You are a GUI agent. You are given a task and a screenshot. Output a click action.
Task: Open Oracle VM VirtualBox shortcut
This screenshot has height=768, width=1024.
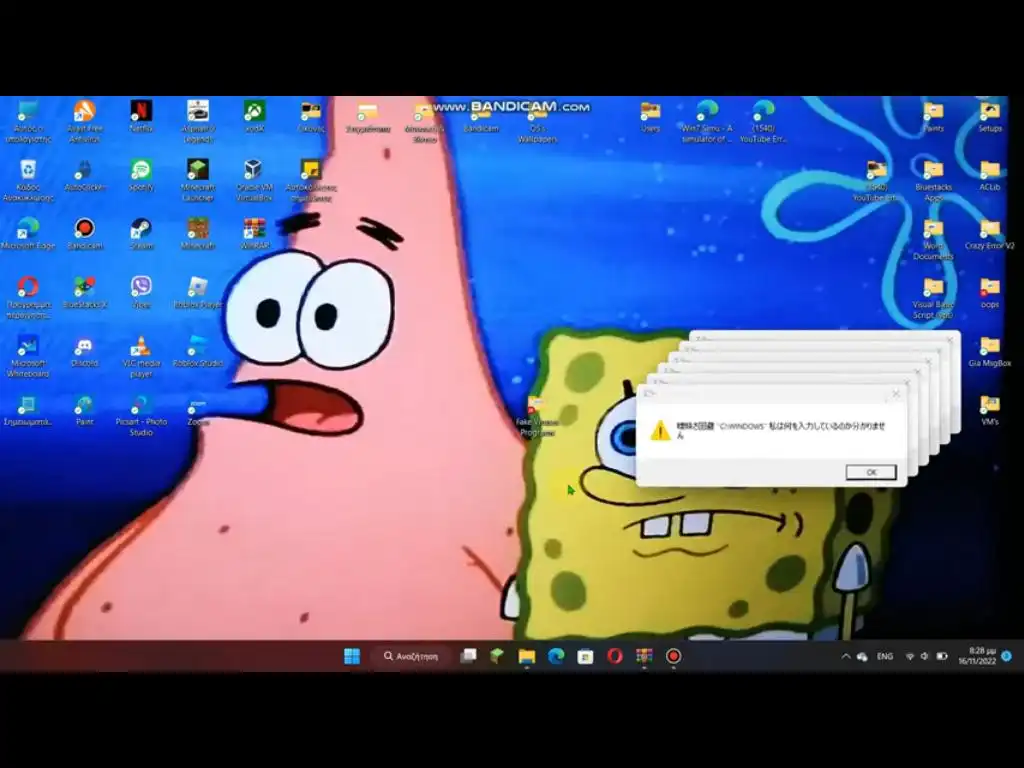254,180
